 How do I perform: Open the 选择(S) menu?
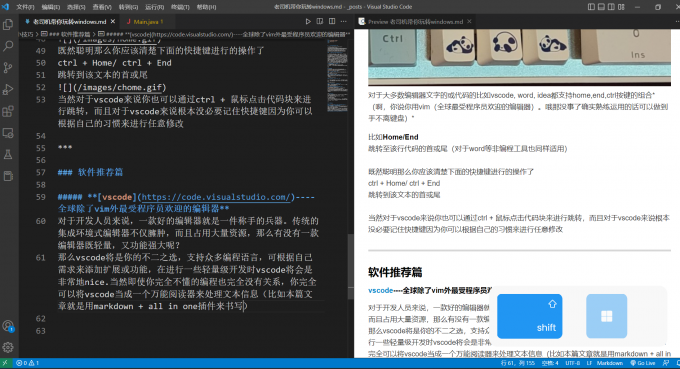(76, 7)
